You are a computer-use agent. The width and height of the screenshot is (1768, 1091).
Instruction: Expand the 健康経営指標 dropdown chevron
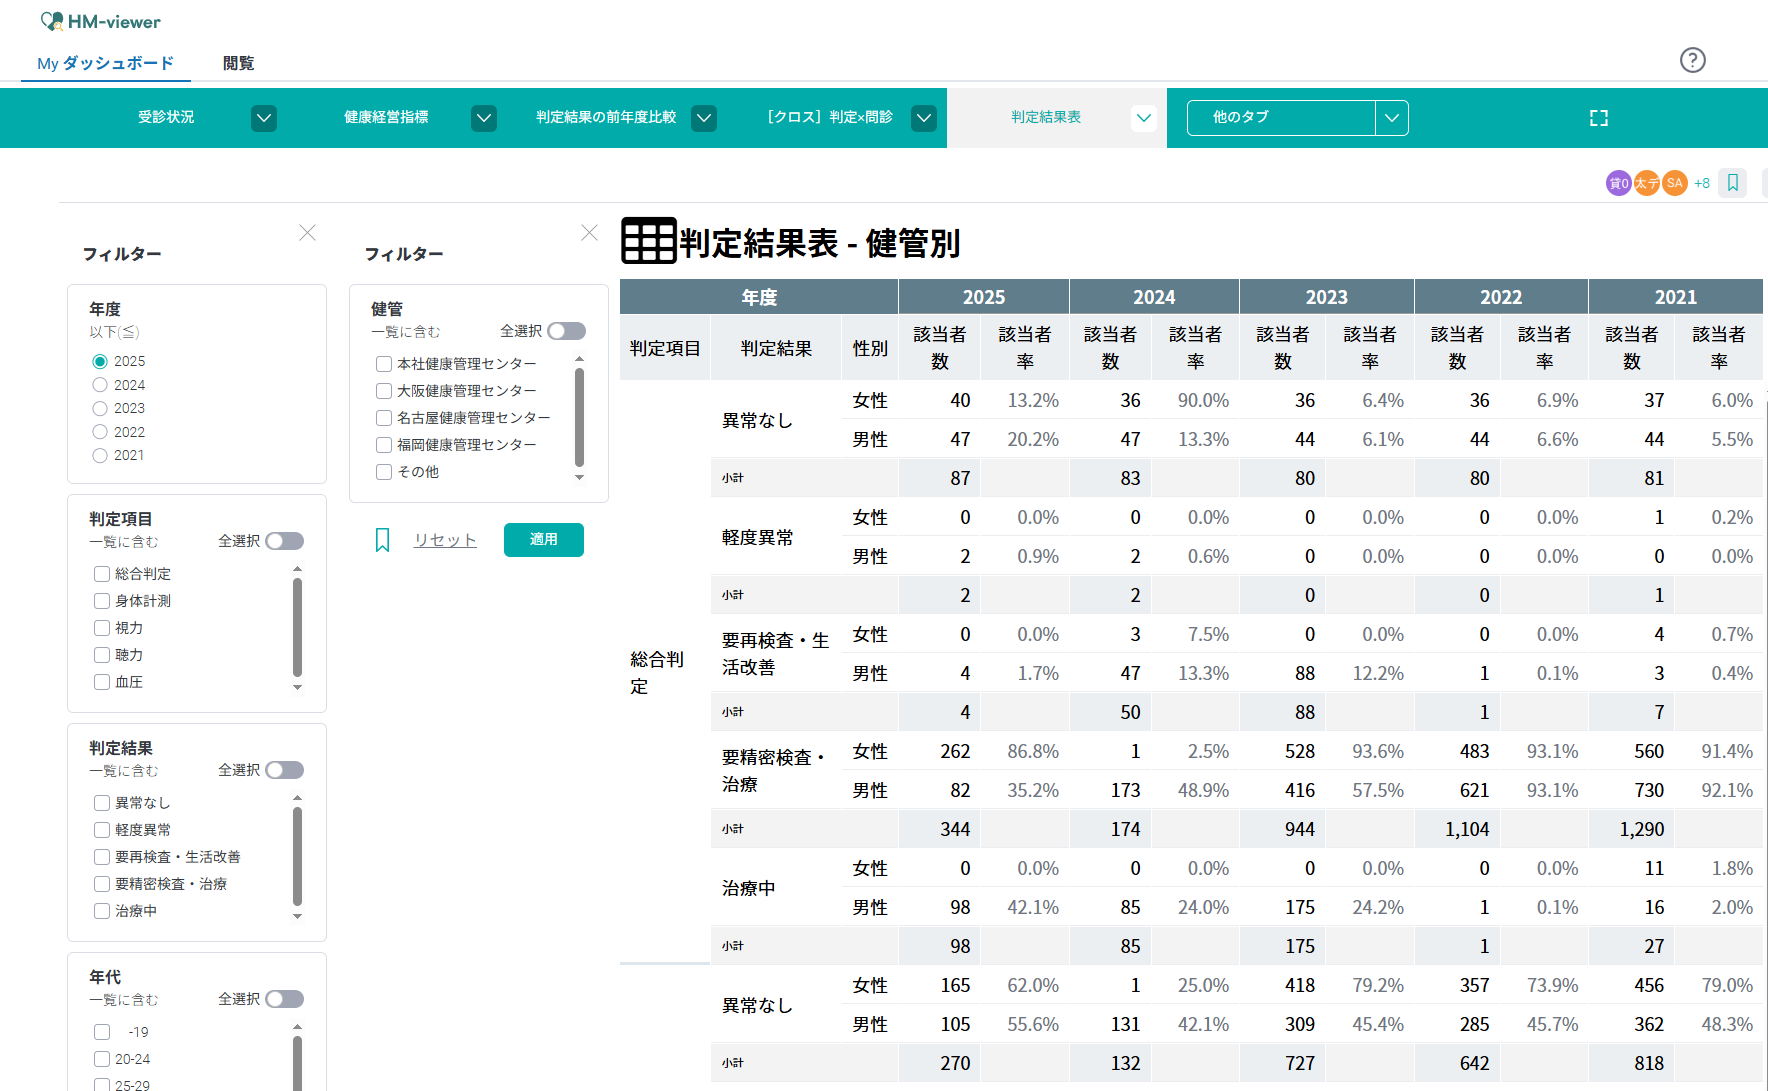click(484, 118)
